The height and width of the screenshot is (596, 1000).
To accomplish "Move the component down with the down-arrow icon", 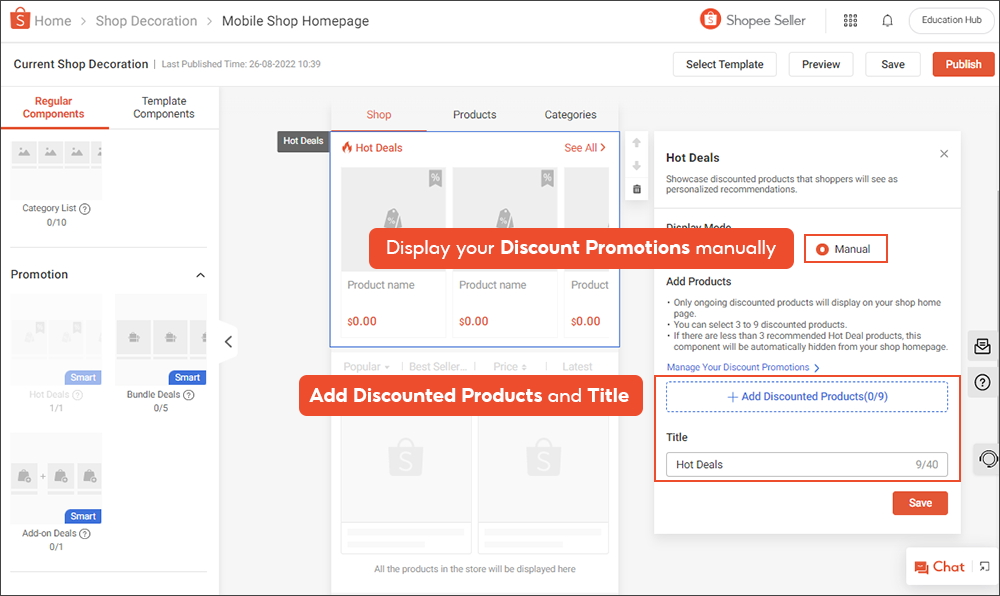I will pyautogui.click(x=636, y=165).
